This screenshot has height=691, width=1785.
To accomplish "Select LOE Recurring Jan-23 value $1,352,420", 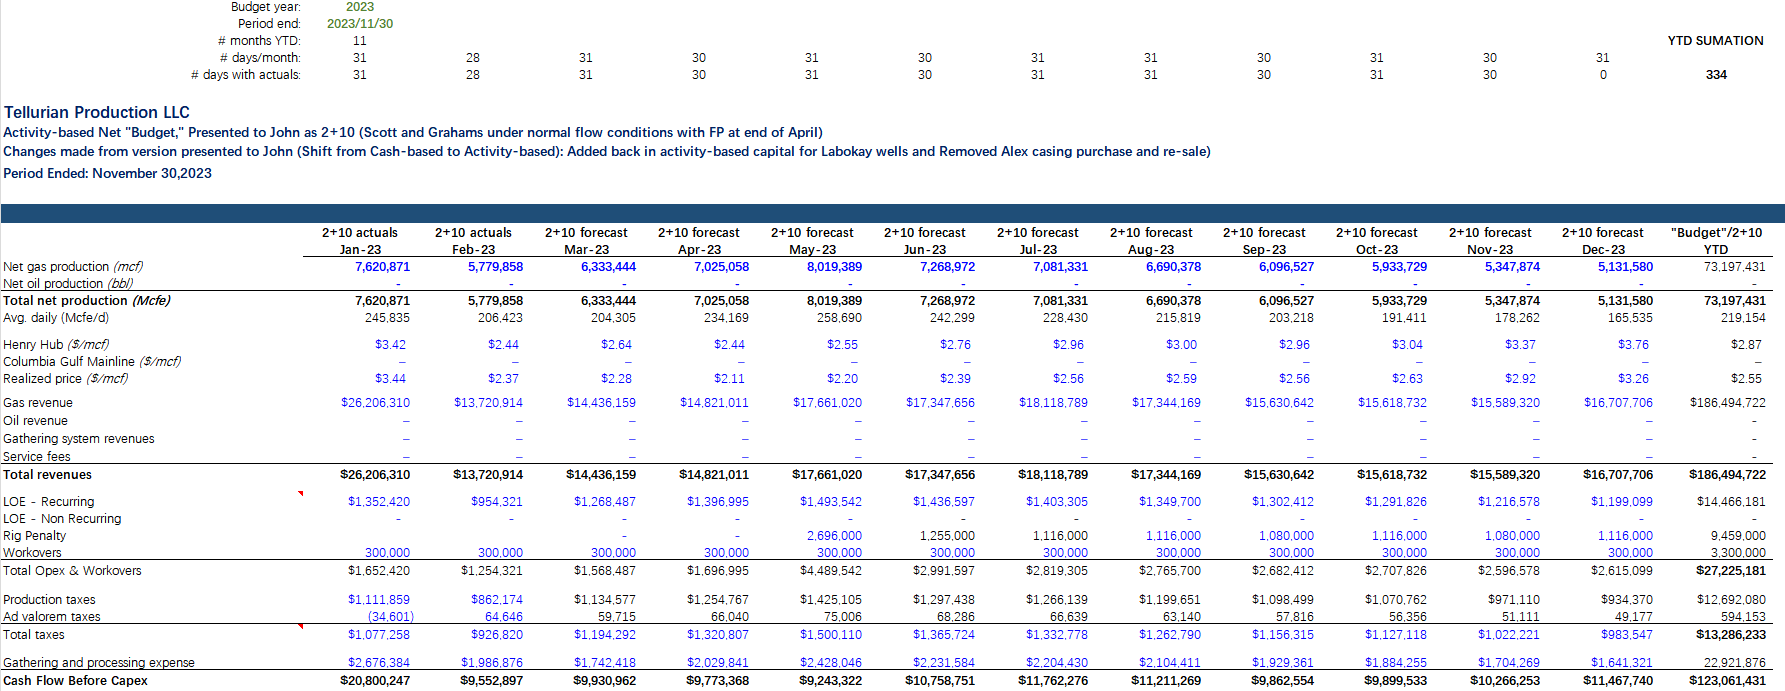I will 379,502.
